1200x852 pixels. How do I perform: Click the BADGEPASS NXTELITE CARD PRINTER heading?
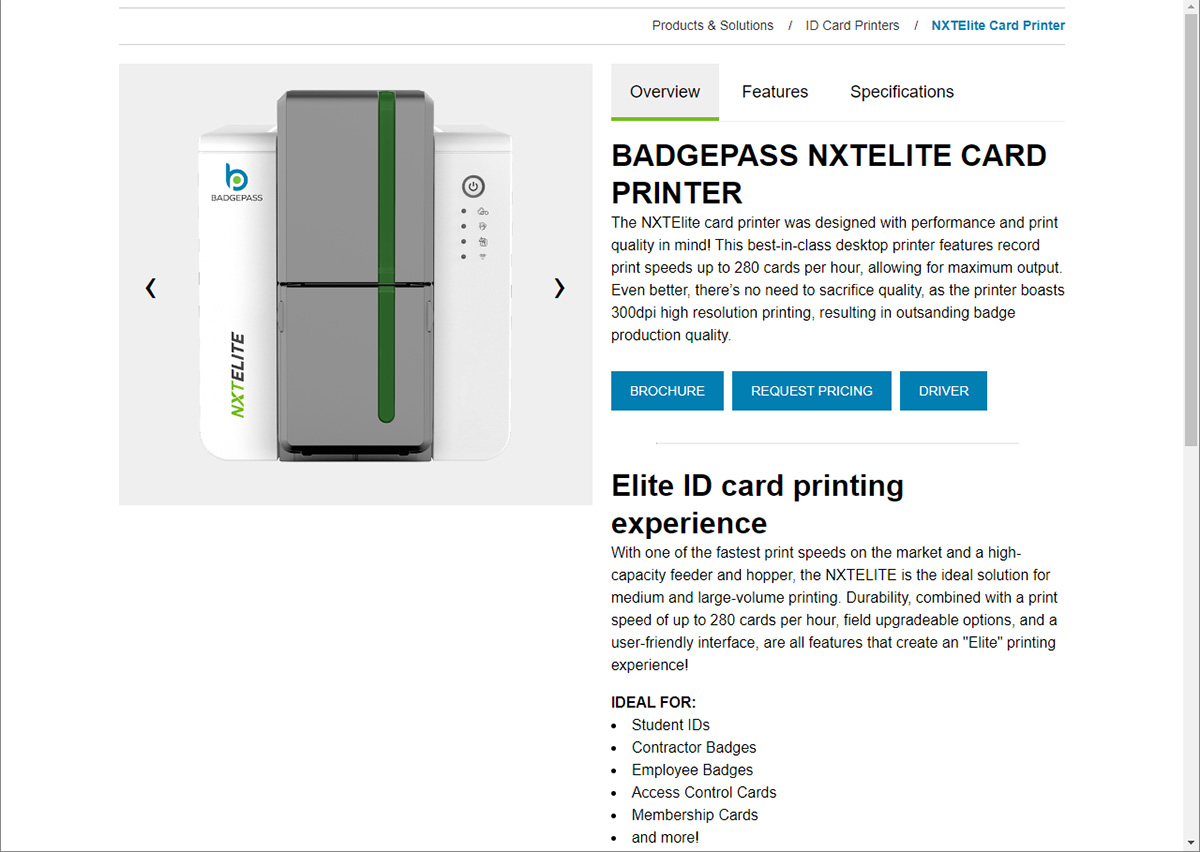coord(828,174)
